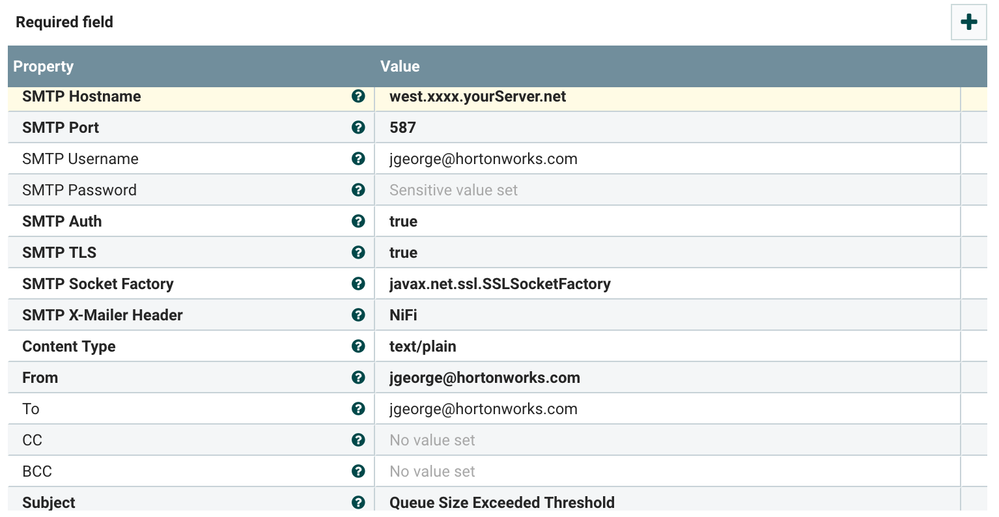Click help icon beside the CC property
Image resolution: width=999 pixels, height=517 pixels.
(358, 440)
